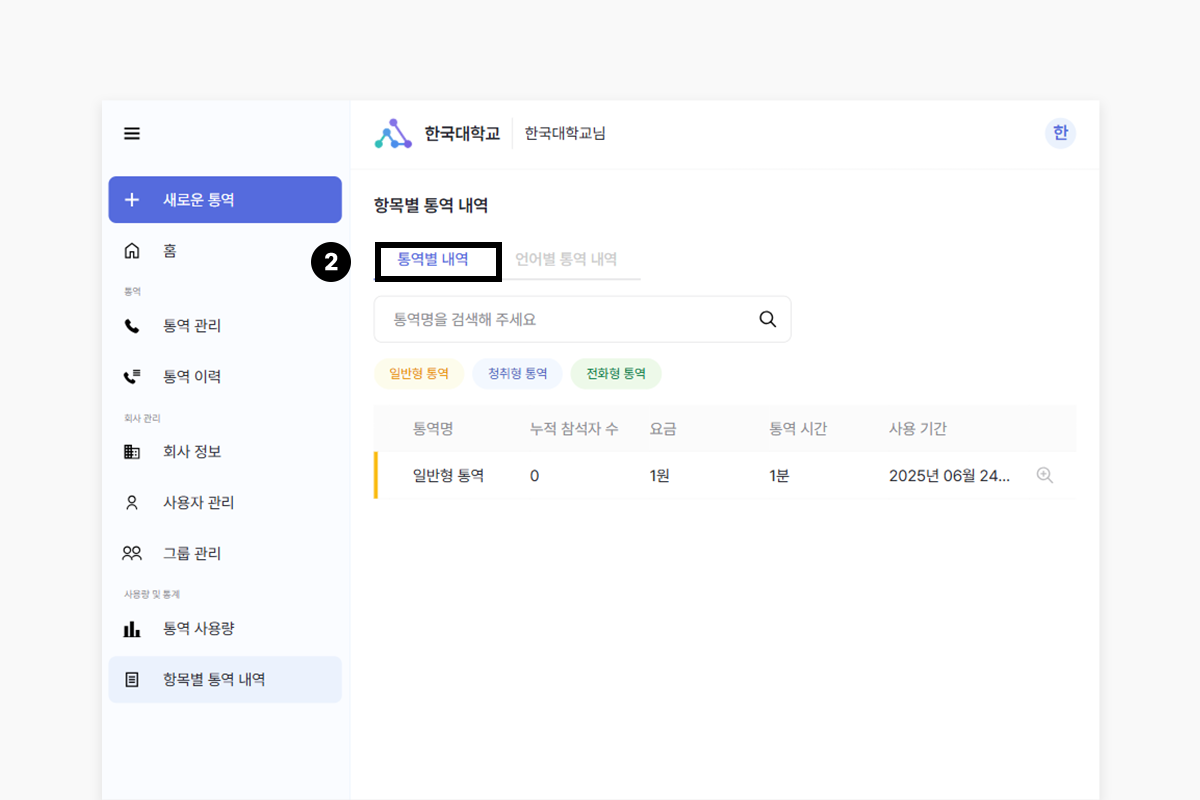Click the search magnifier icon in search box
This screenshot has width=1200, height=800.
[768, 319]
